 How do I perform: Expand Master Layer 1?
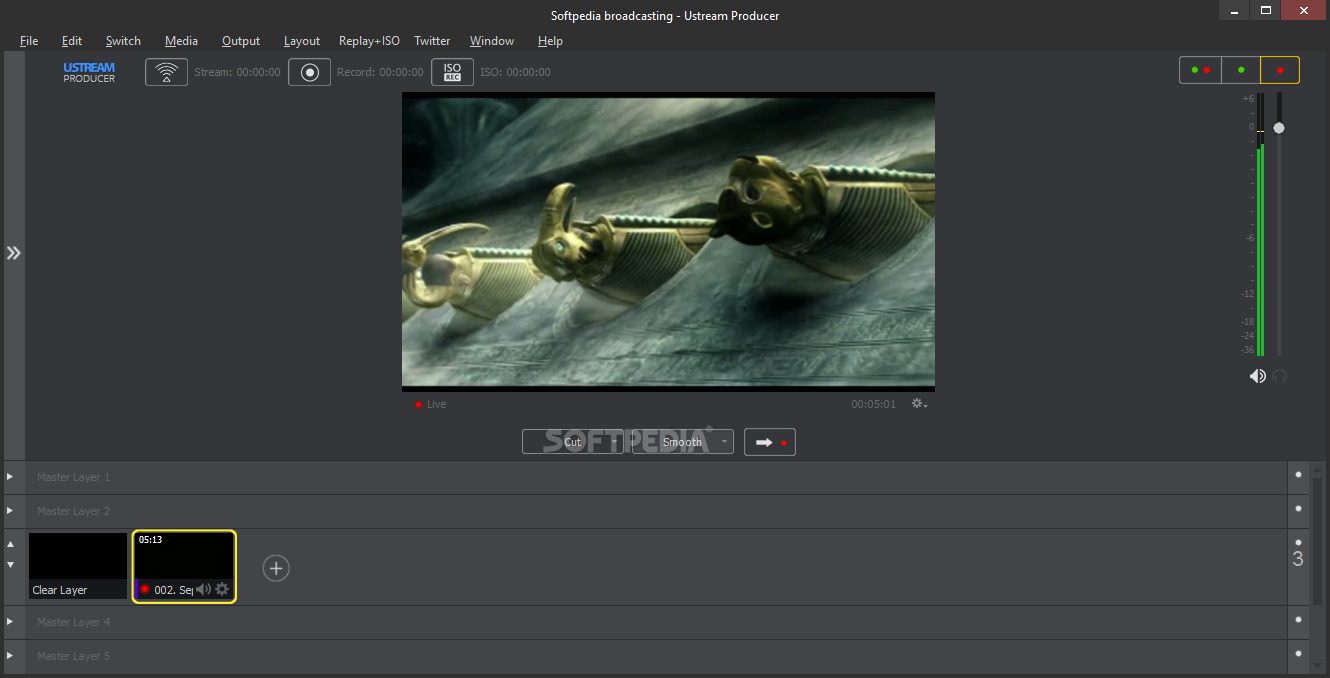click(10, 477)
